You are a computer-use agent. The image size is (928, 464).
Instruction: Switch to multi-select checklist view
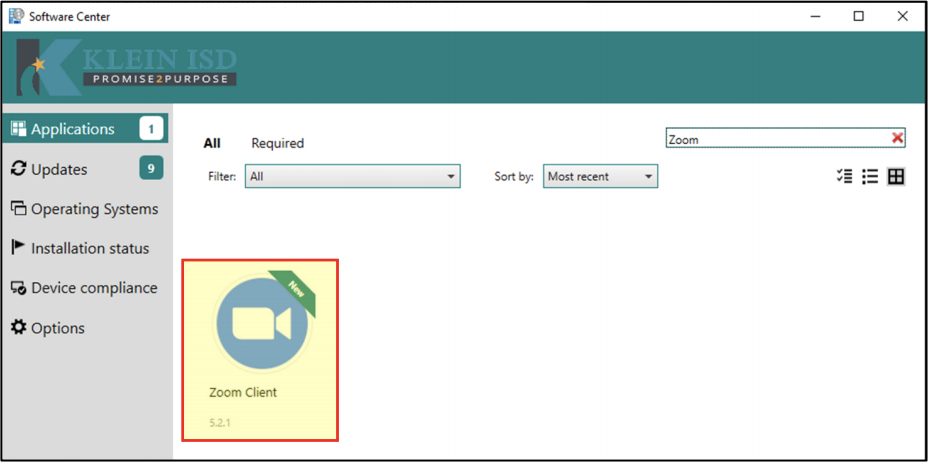(x=845, y=176)
